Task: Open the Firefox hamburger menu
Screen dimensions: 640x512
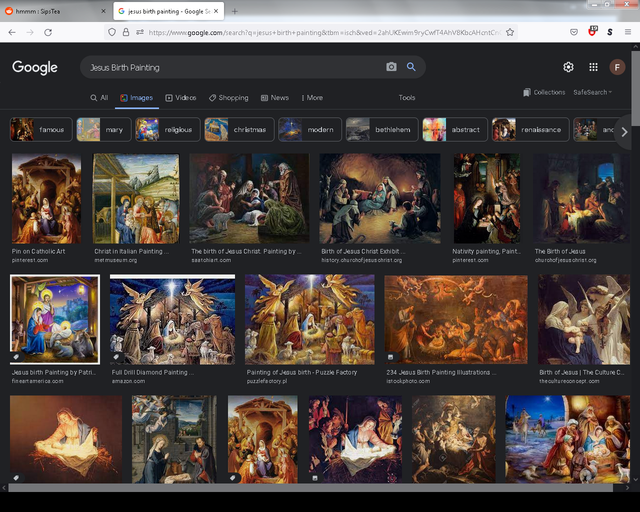Action: point(628,32)
